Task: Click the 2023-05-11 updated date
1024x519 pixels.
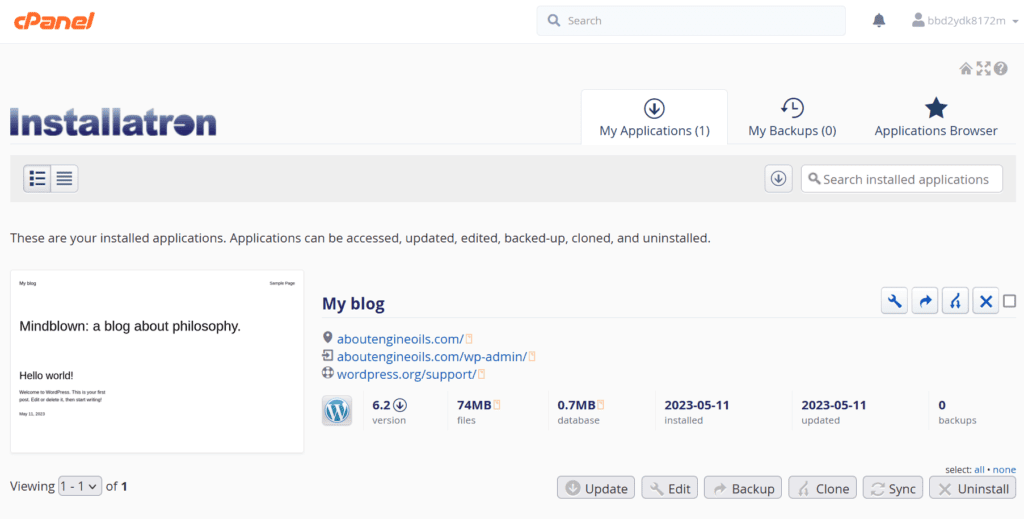Action: point(833,405)
